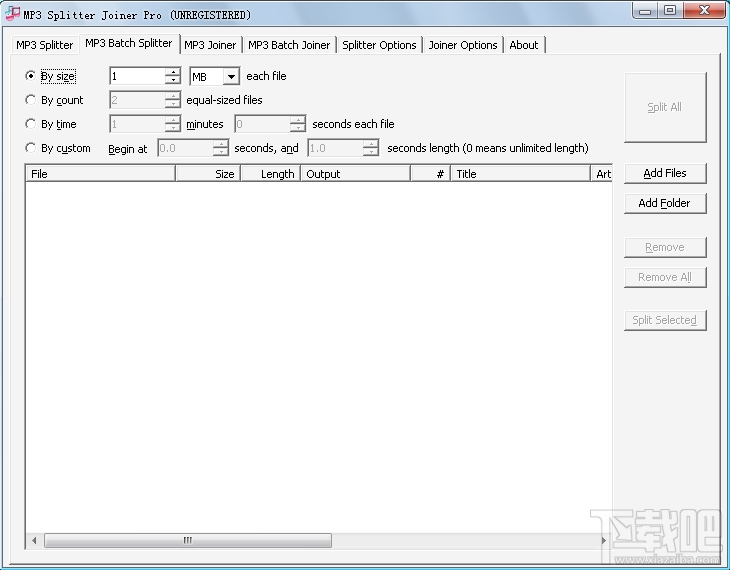Click the size value input field
This screenshot has width=730, height=570.
(x=137, y=76)
